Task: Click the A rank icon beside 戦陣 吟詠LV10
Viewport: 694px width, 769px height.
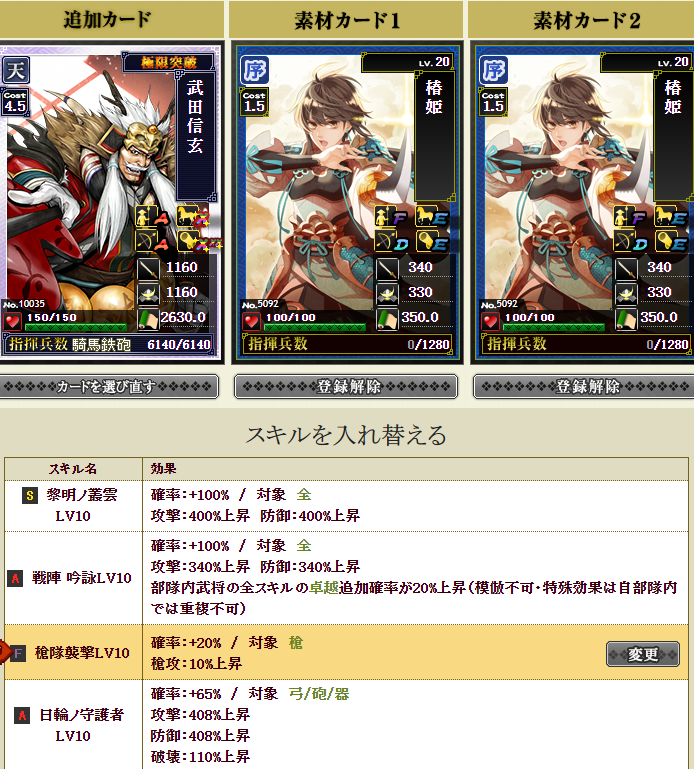Action: [15, 578]
